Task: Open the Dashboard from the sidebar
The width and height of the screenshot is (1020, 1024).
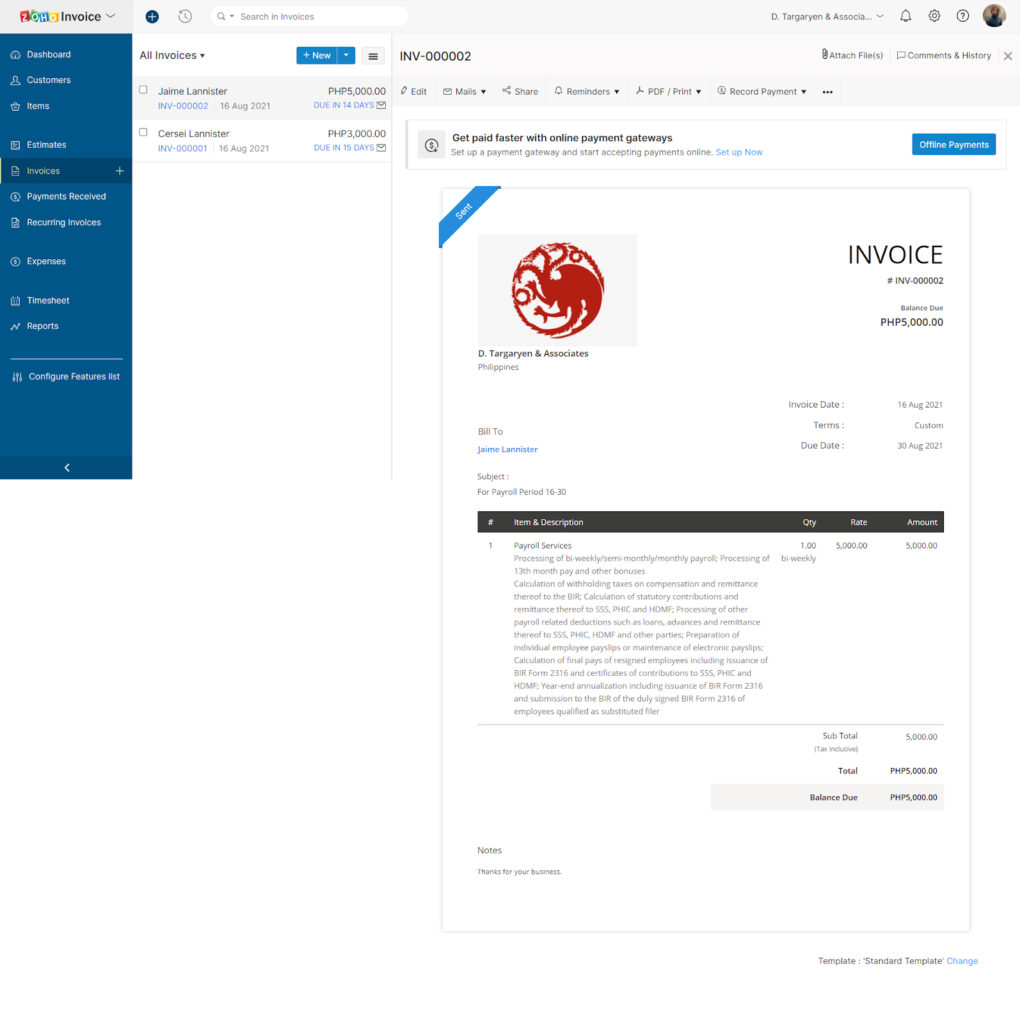Action: pyautogui.click(x=47, y=54)
